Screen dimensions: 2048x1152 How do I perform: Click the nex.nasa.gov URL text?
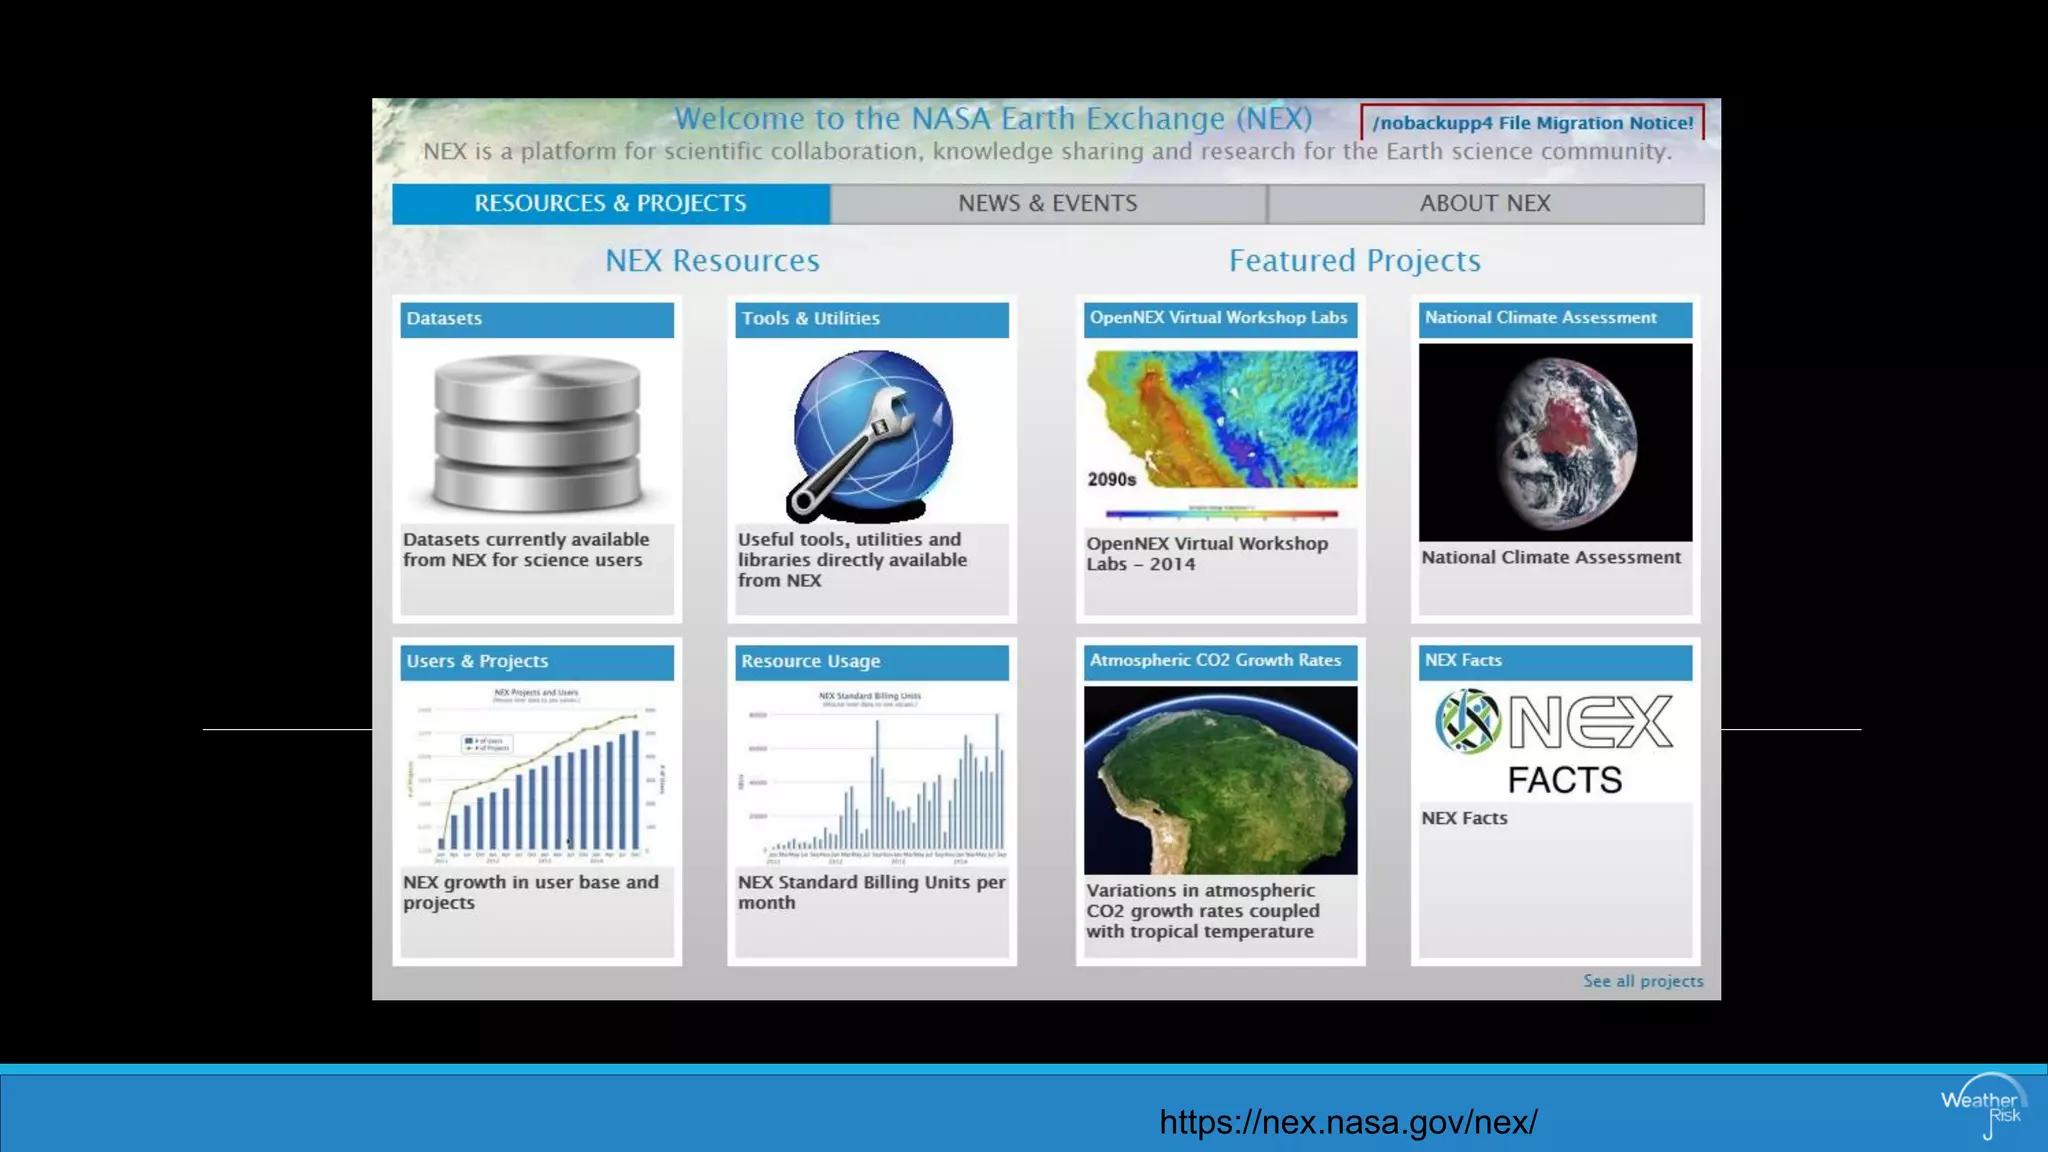coord(1348,1122)
